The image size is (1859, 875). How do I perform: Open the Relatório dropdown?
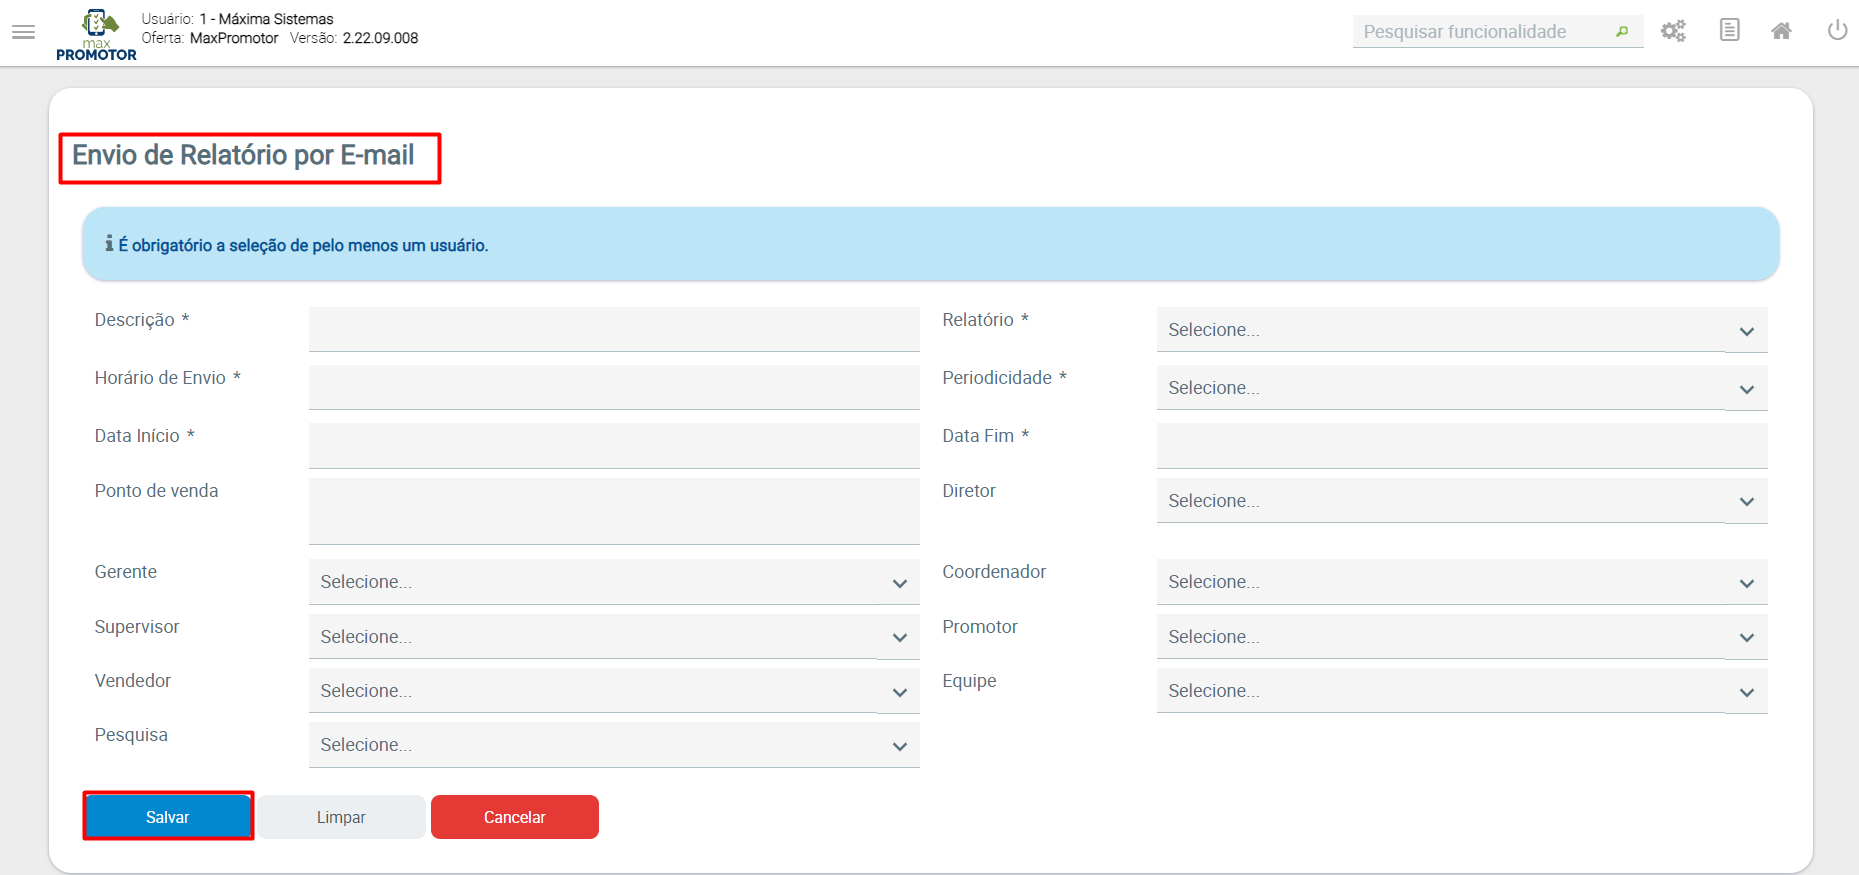[1462, 330]
